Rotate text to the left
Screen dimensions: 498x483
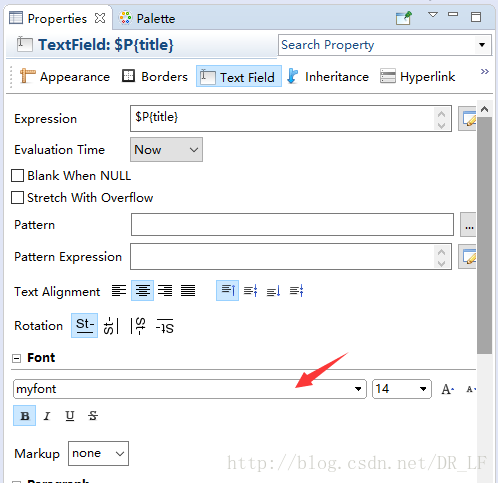[x=111, y=326]
